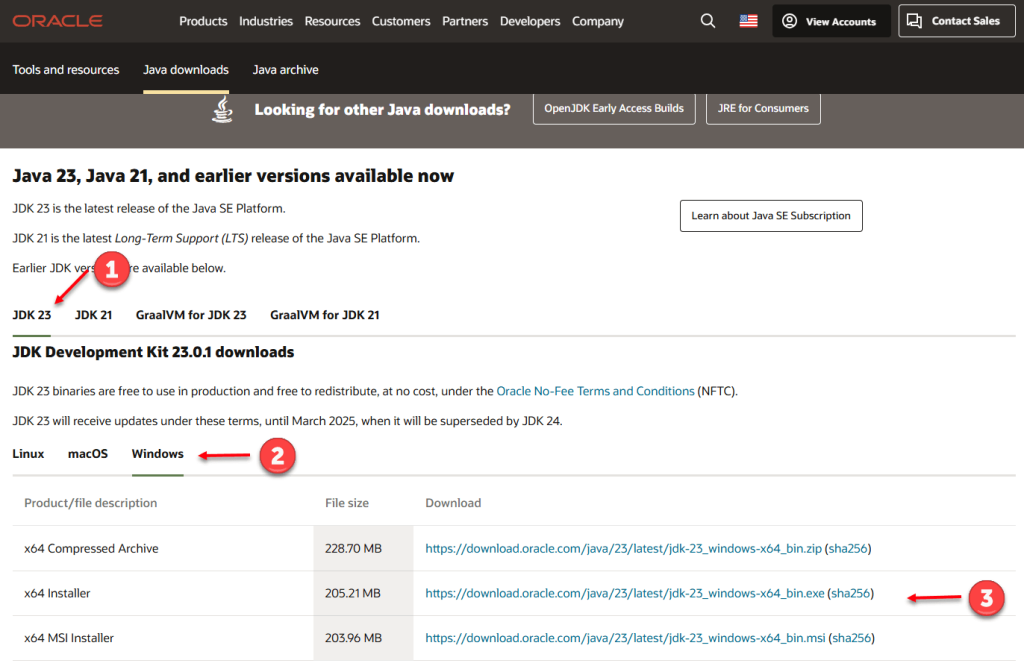The height and width of the screenshot is (666, 1024).
Task: Switch to the Linux downloads tab
Action: click(x=28, y=454)
